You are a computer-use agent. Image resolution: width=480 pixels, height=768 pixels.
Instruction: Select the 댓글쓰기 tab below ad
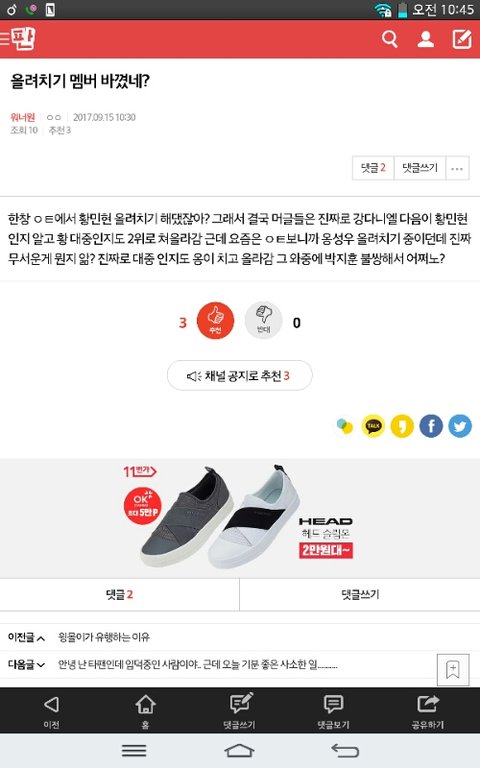[x=360, y=595]
